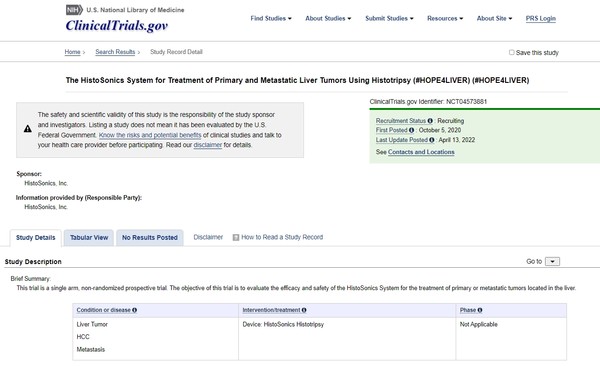Viewport: 600px width, 366px height.
Task: Click Device: HistoSonics Histotripsy cell
Action: pos(283,324)
